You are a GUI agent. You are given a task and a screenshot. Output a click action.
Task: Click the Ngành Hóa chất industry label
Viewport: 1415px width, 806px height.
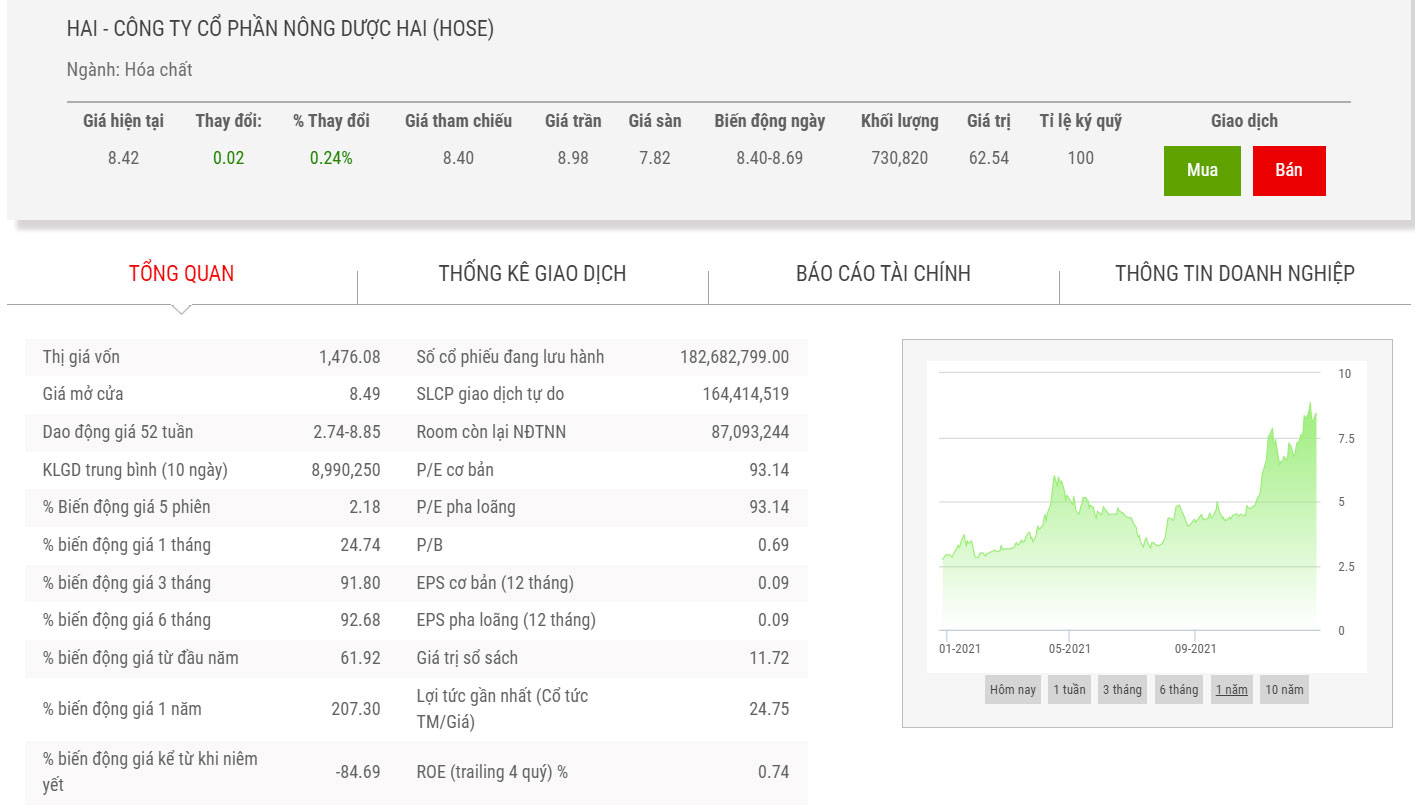[129, 70]
